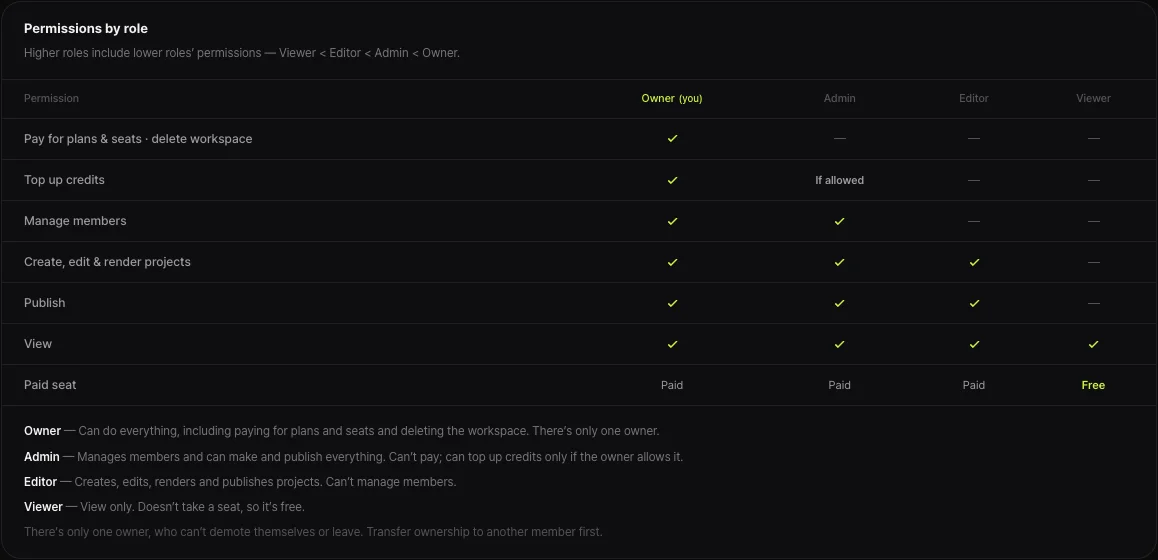Click the bold 'Viewer' role description

43,507
